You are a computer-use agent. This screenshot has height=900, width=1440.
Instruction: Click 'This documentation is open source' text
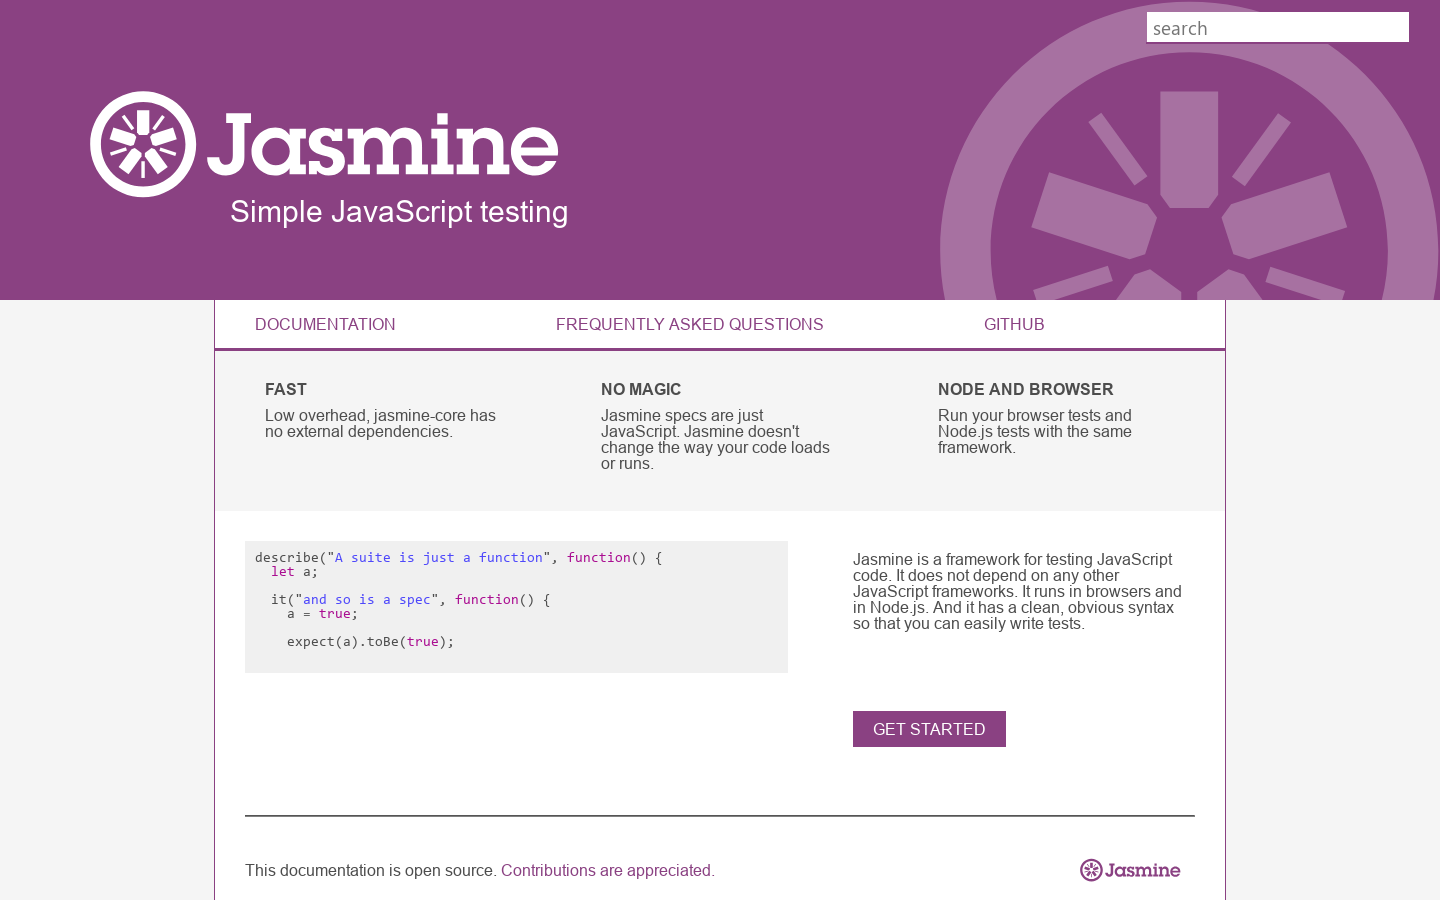point(371,870)
